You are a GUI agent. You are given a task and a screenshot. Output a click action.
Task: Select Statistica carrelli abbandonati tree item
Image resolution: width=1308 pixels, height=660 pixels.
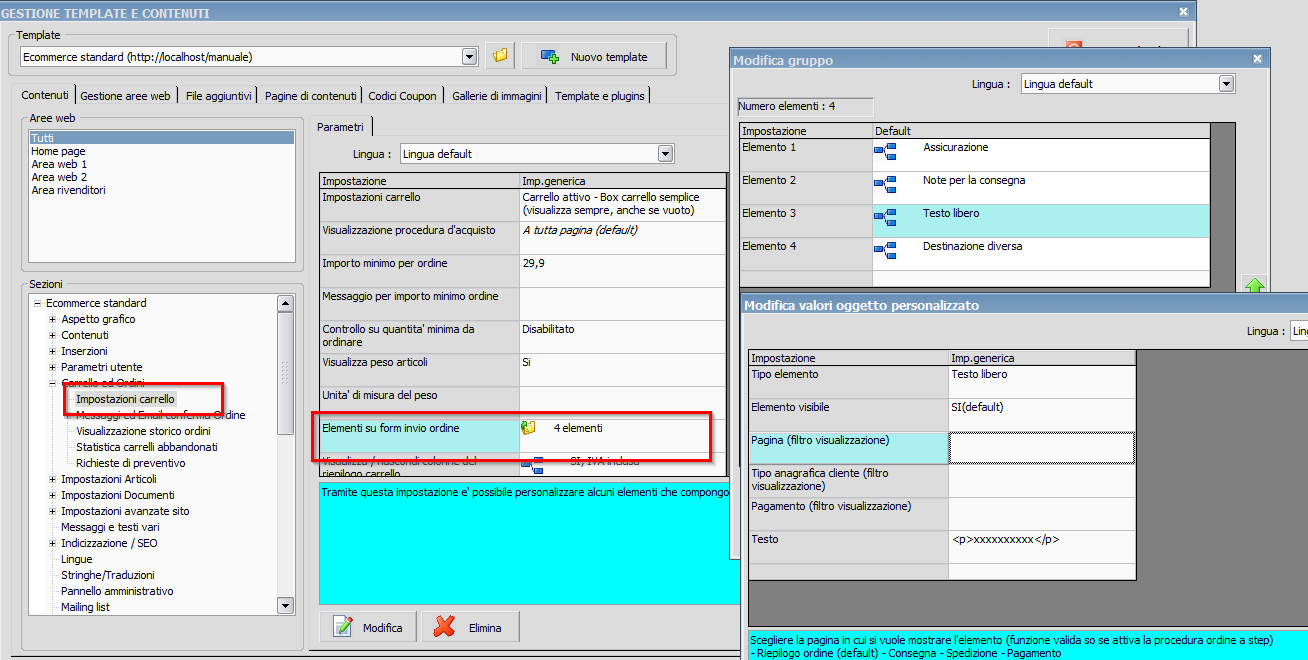pyautogui.click(x=147, y=447)
